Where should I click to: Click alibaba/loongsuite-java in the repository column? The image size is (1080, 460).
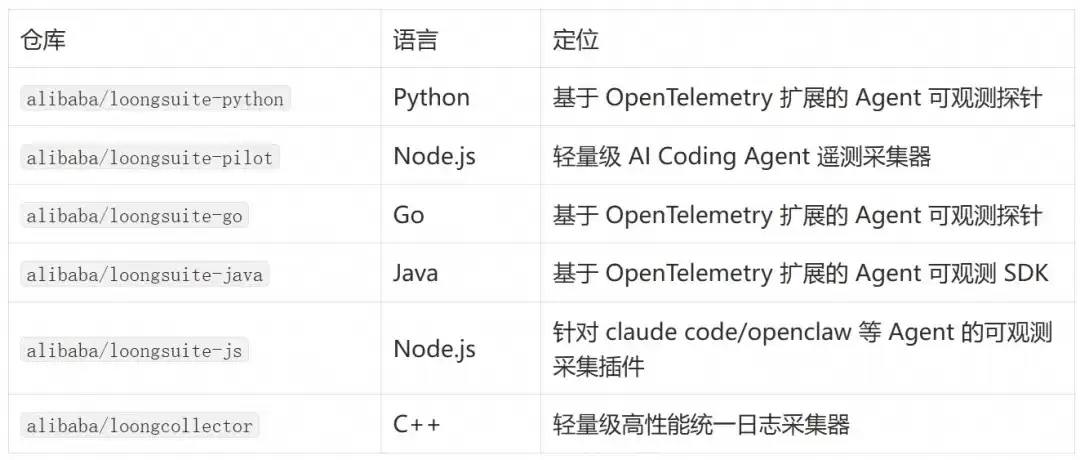tap(145, 275)
